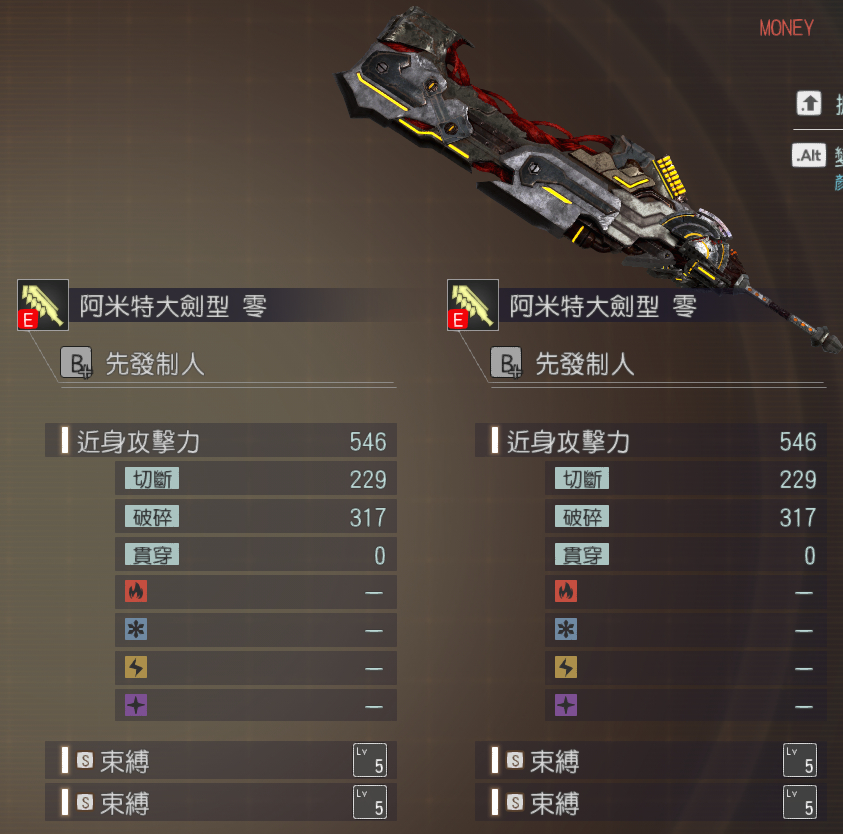Click the right panel ice element icon
The image size is (843, 834).
pos(566,629)
